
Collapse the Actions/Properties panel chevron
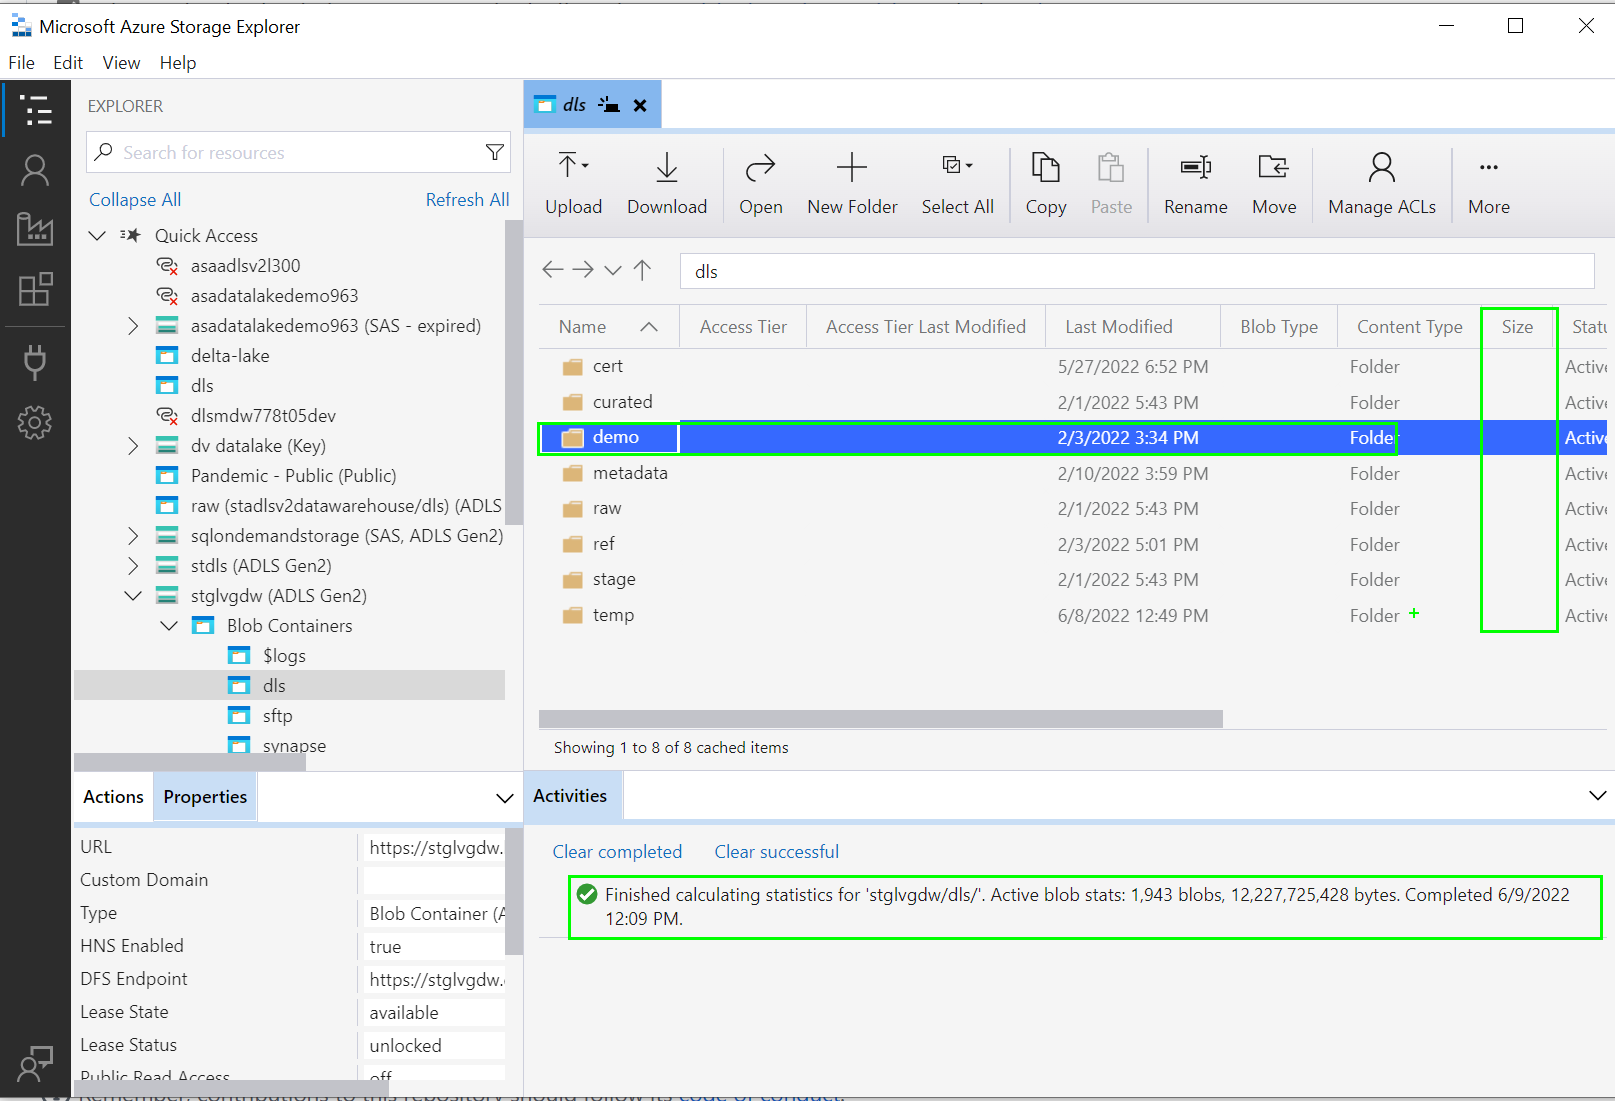(504, 798)
